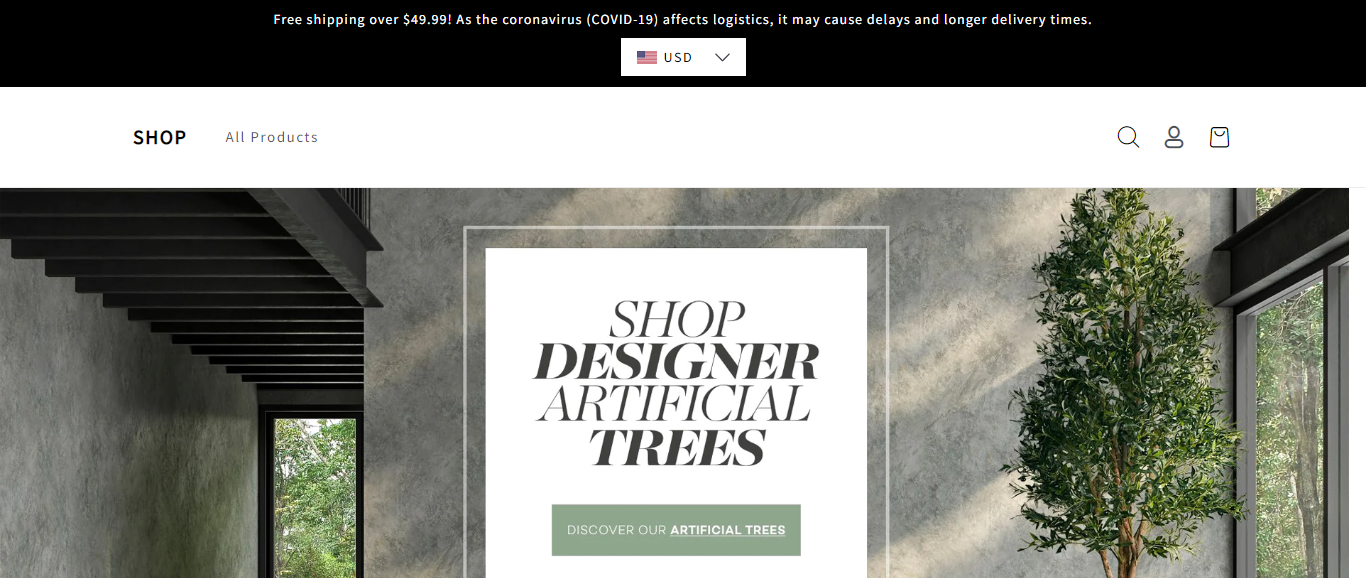Open the All Products menu item
Image resolution: width=1366 pixels, height=578 pixels.
[272, 137]
